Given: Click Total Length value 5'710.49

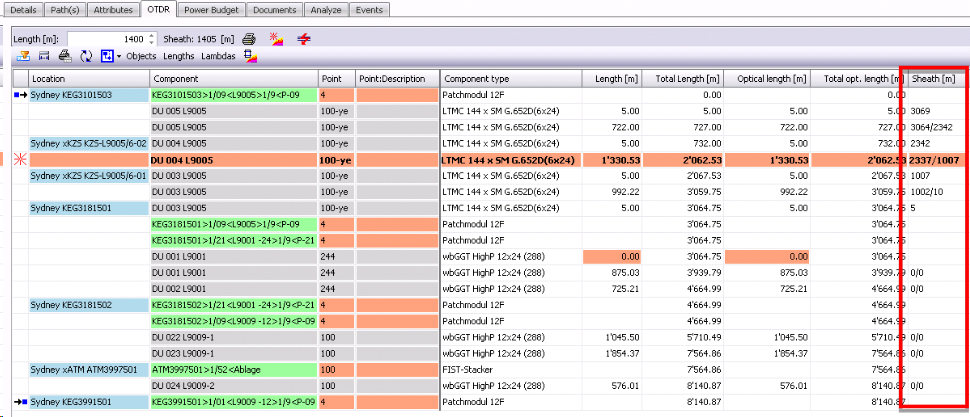Looking at the screenshot, I should pos(703,337).
